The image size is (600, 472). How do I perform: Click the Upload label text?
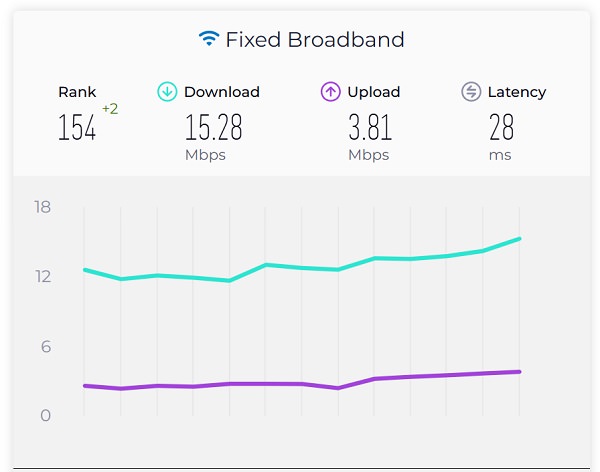pyautogui.click(x=374, y=92)
